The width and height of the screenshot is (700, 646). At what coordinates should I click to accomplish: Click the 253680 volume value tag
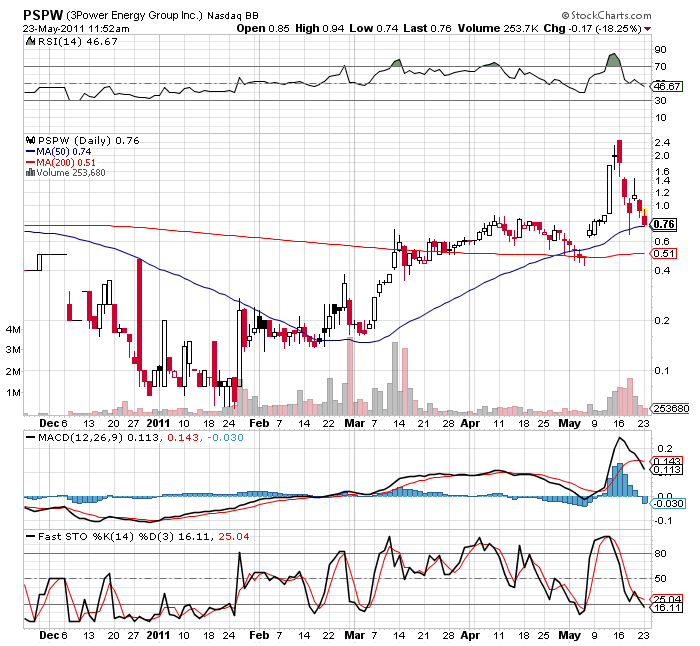point(671,408)
